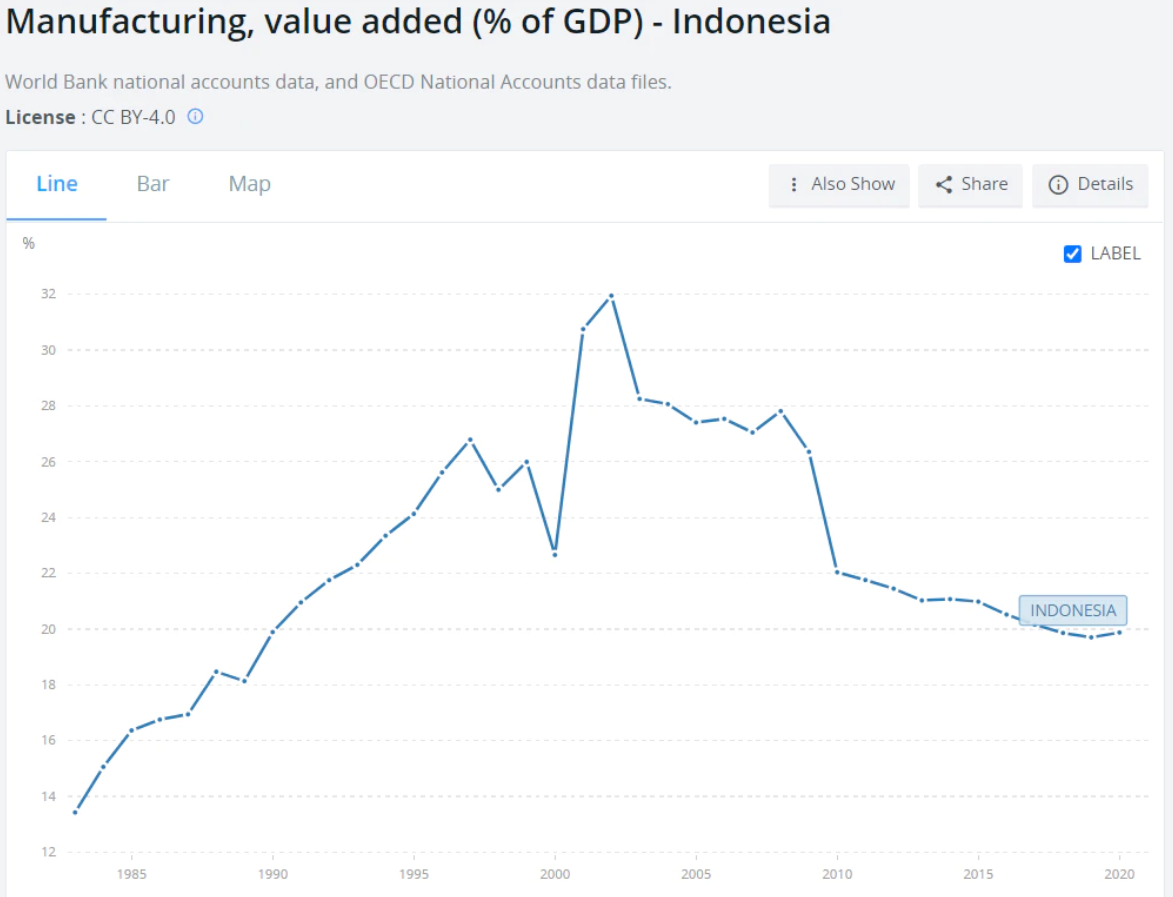The height and width of the screenshot is (897, 1173).
Task: Click the first 1983 data point
Action: tap(75, 812)
